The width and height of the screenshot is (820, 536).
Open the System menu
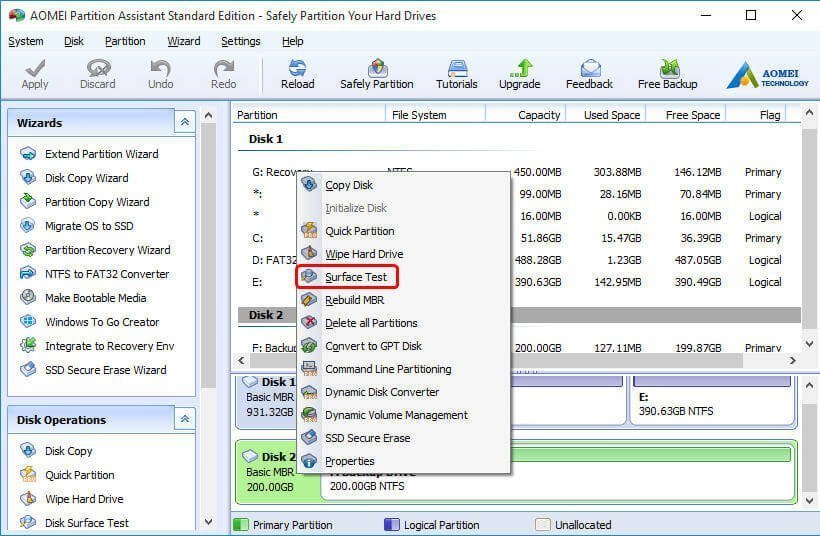pyautogui.click(x=26, y=41)
